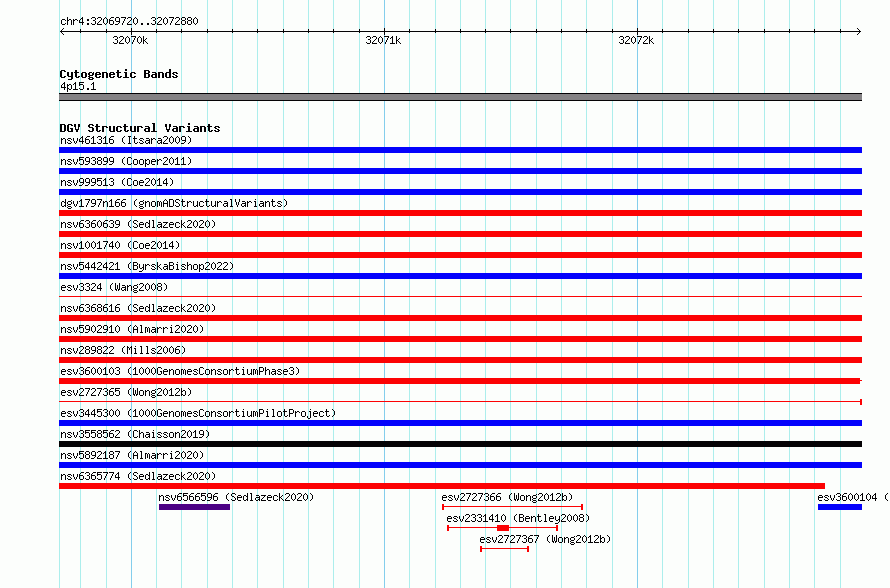Click the red bar under nsv1001740 (Coe2014)
Viewport: 890px width, 588px height.
coord(460,255)
